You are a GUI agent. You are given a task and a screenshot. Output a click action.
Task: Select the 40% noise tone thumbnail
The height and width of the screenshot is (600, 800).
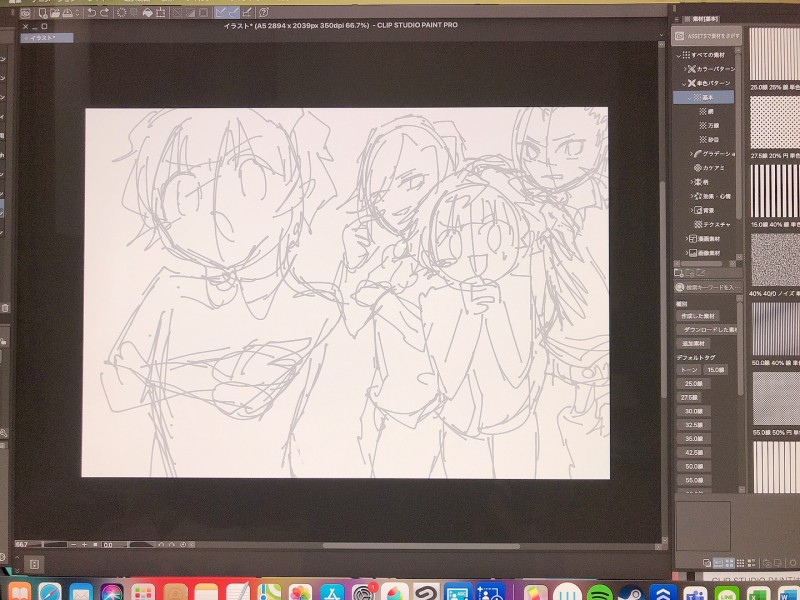774,260
